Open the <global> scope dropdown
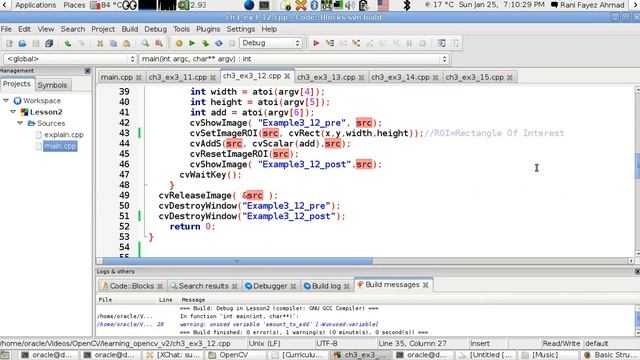This screenshot has width=640, height=360. [69, 59]
